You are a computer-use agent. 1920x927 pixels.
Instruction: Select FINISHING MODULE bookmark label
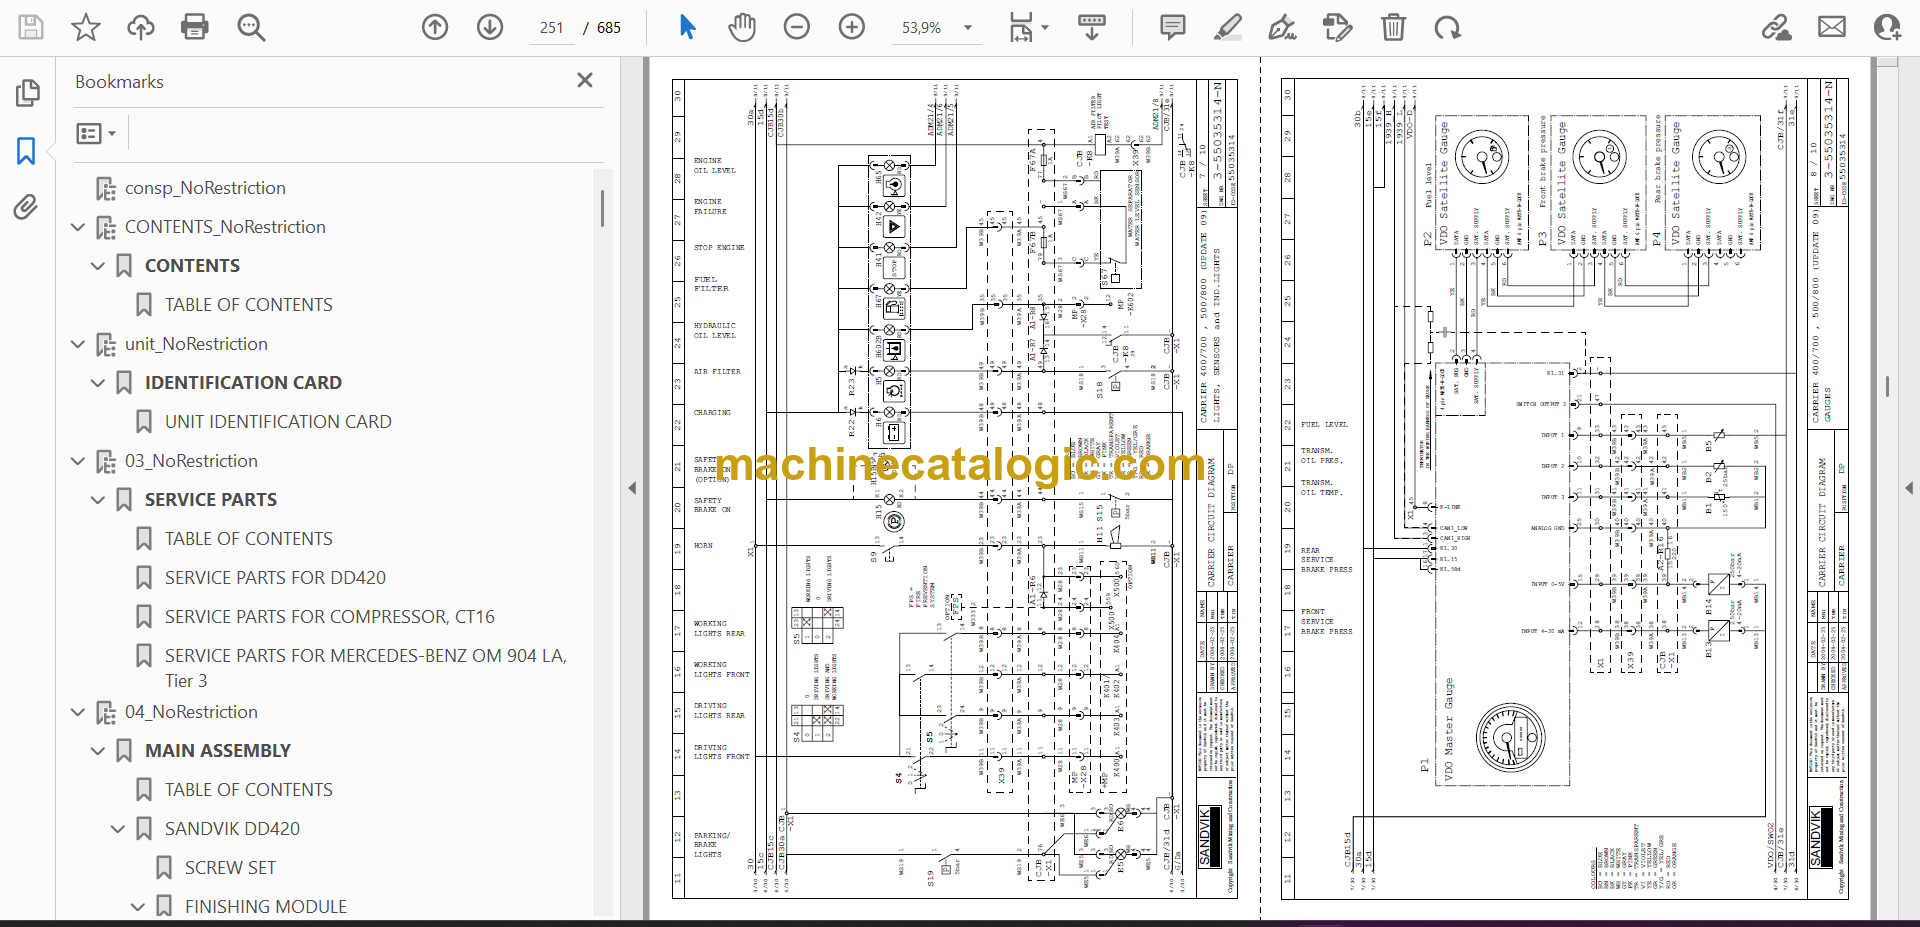pos(266,907)
